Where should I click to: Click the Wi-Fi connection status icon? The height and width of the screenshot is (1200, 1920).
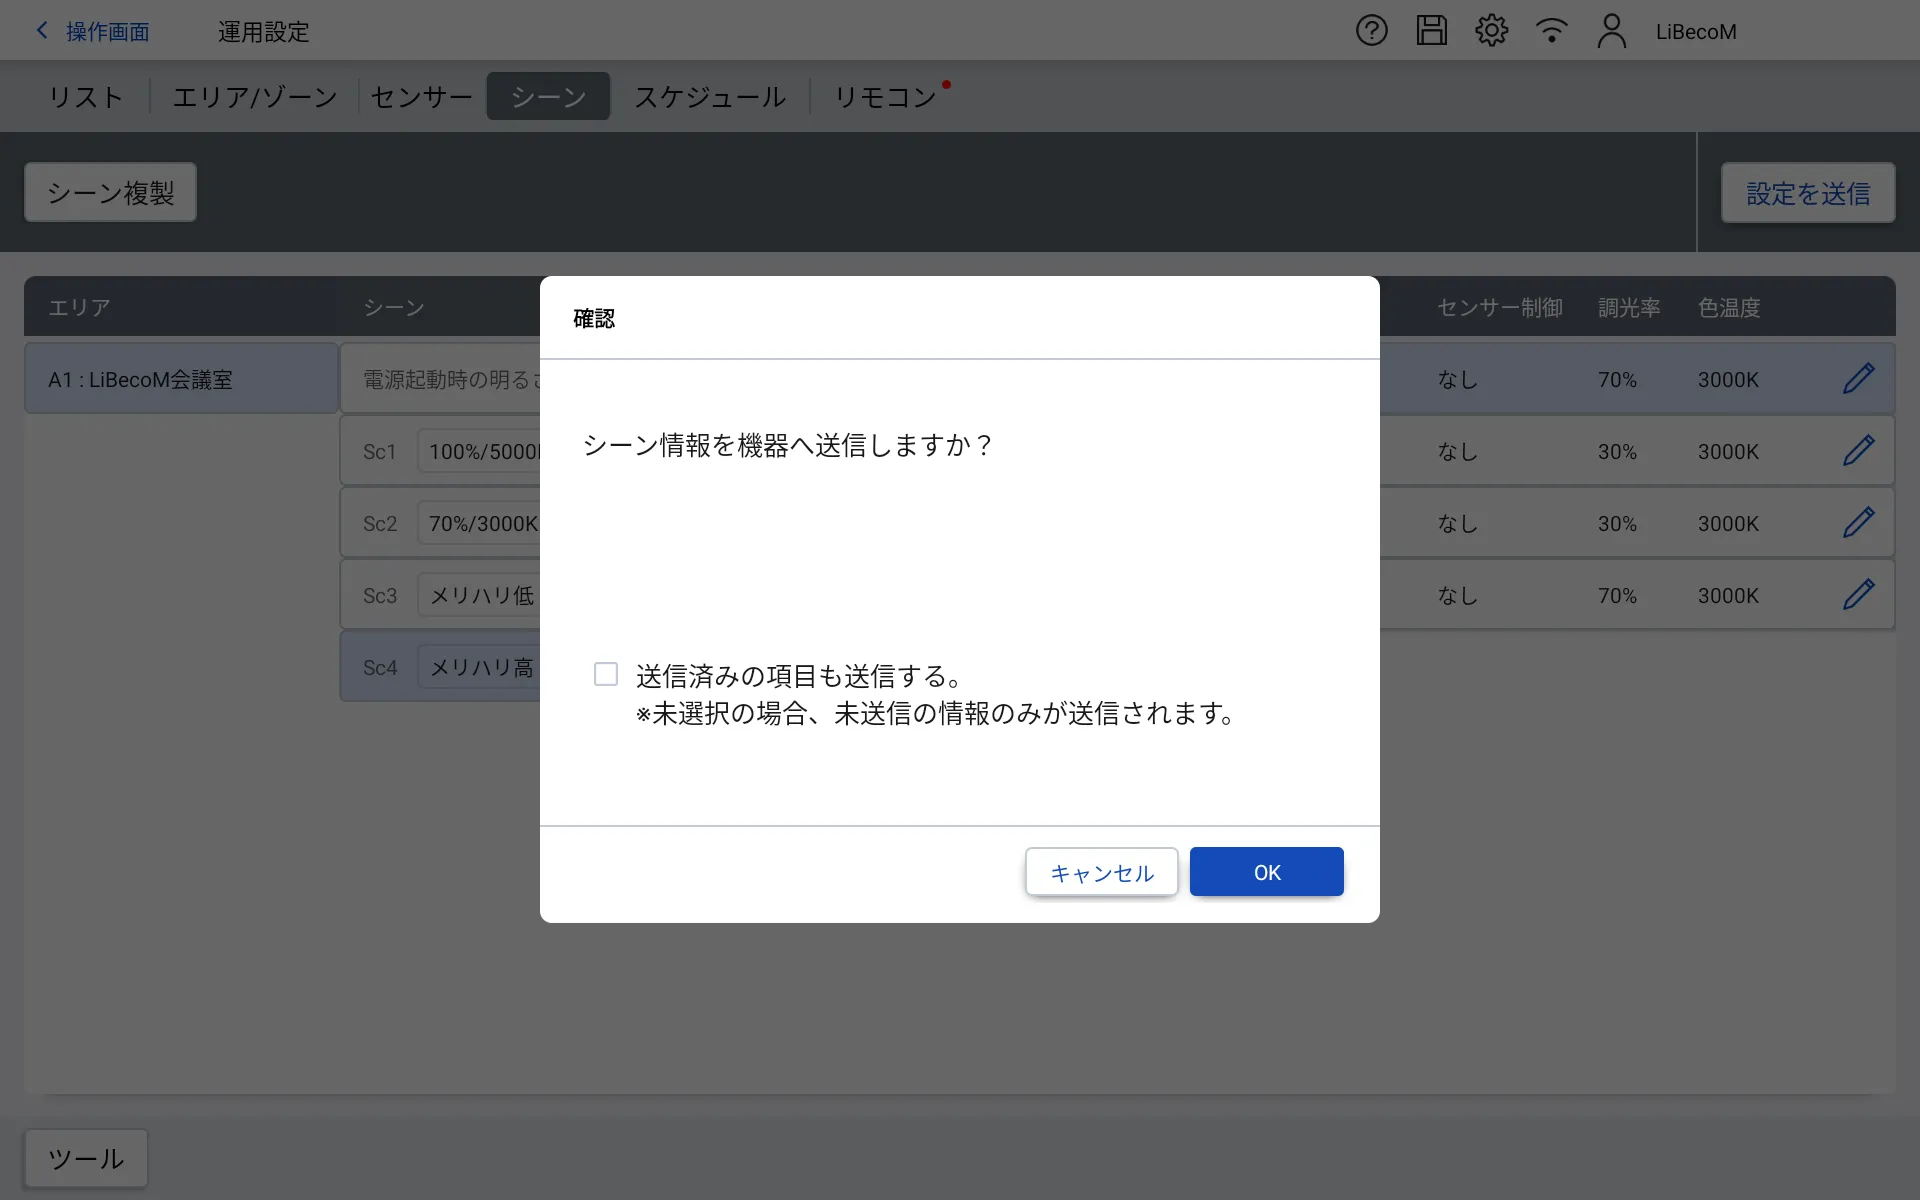point(1551,31)
